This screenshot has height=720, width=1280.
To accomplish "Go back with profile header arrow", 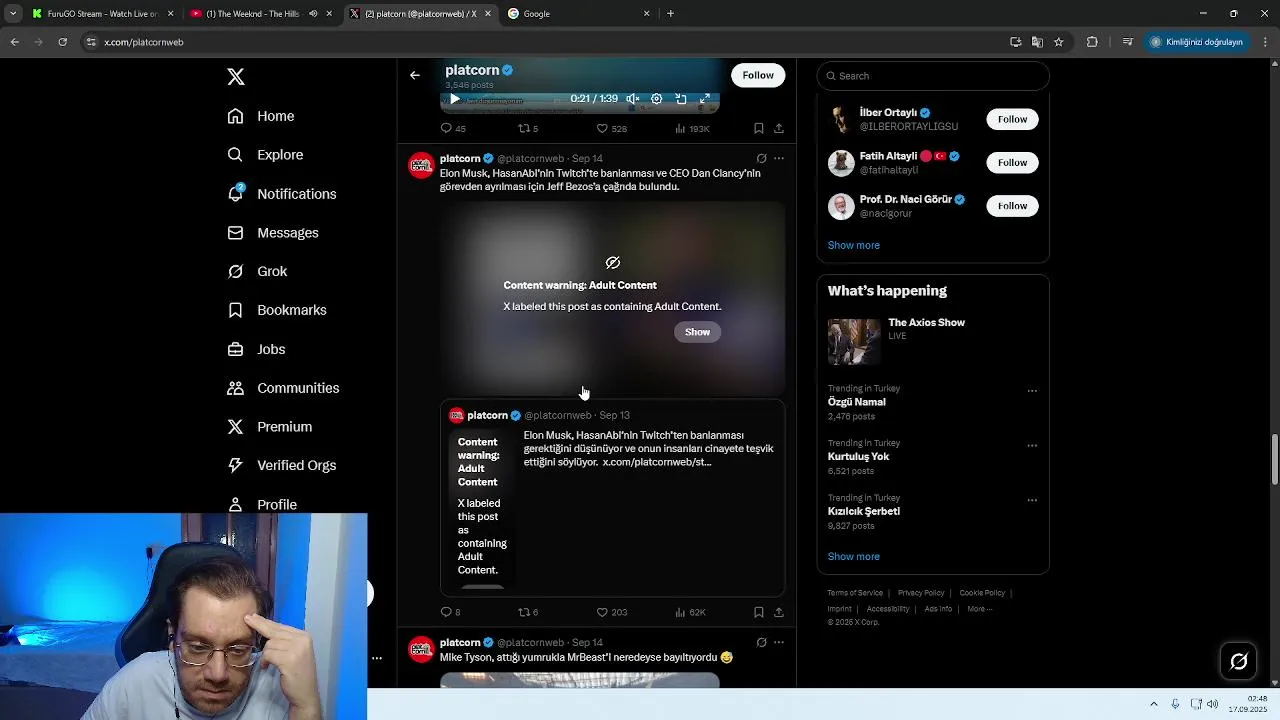I will coord(415,75).
